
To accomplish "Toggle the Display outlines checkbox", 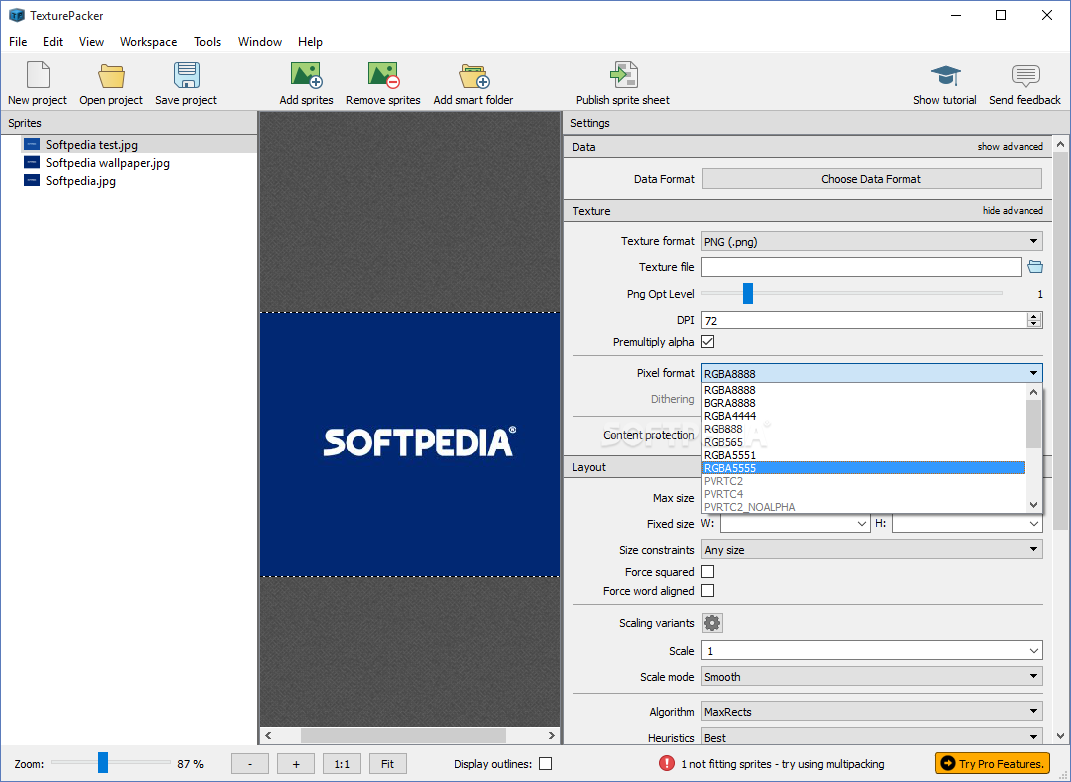I will pyautogui.click(x=545, y=764).
